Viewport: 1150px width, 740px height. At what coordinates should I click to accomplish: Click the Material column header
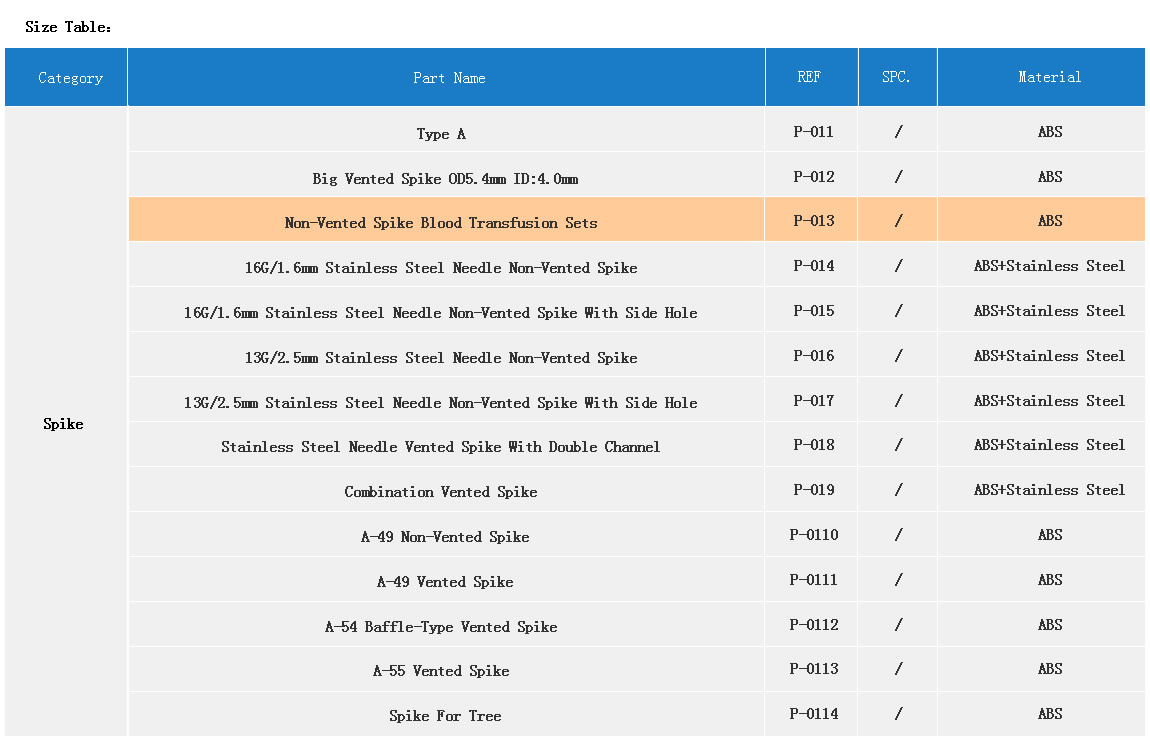click(x=1049, y=77)
